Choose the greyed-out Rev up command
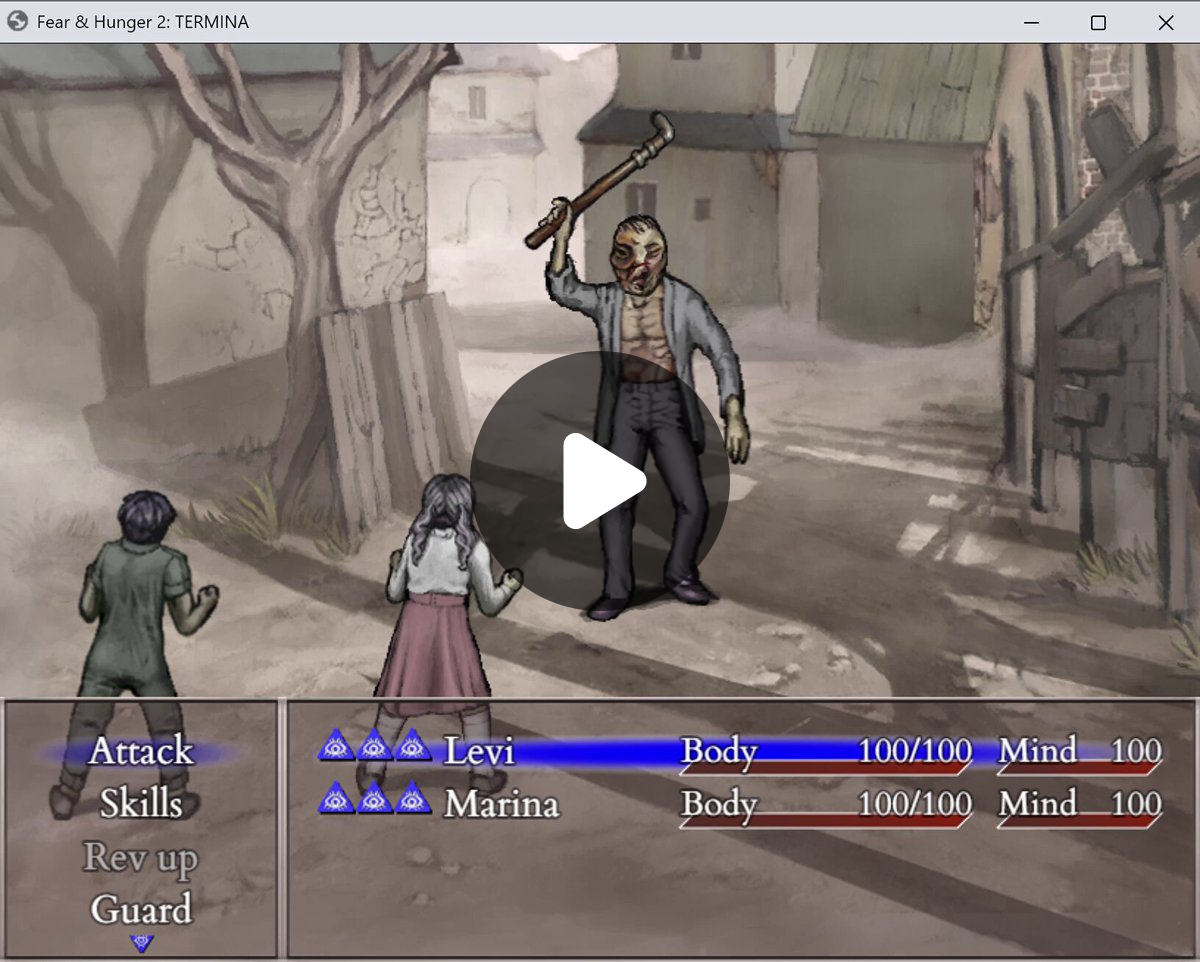Viewport: 1200px width, 962px height. pos(141,857)
